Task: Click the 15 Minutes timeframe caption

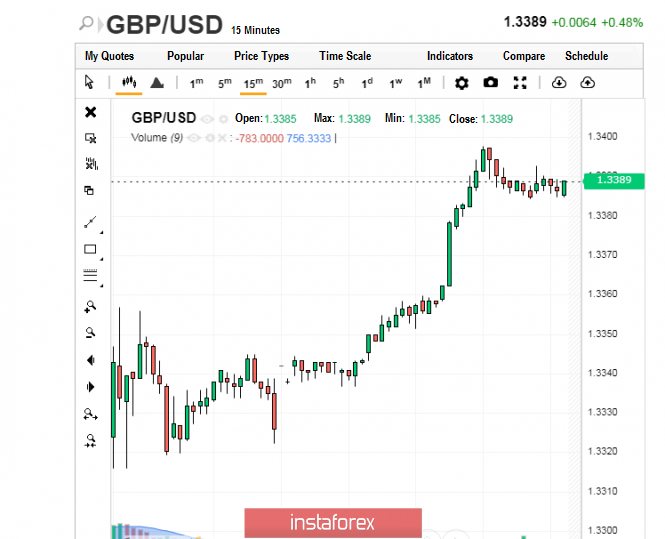Action: (255, 30)
